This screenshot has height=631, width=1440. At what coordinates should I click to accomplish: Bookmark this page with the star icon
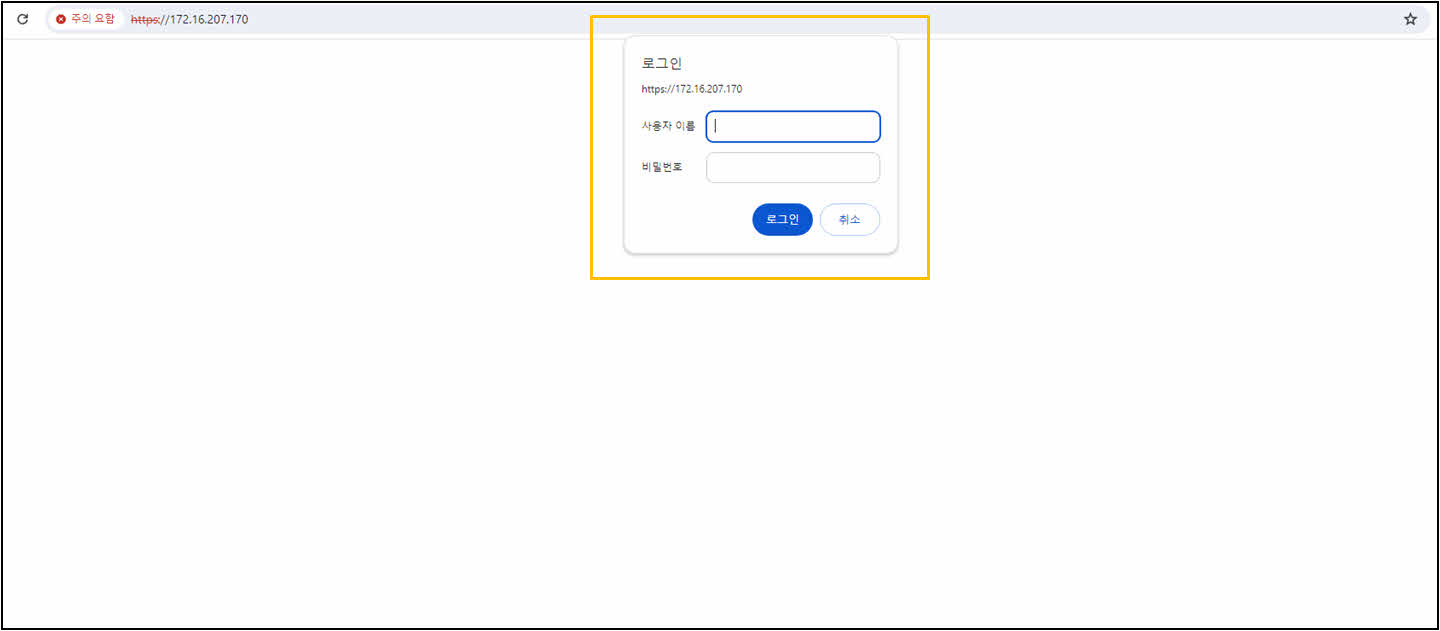1410,19
